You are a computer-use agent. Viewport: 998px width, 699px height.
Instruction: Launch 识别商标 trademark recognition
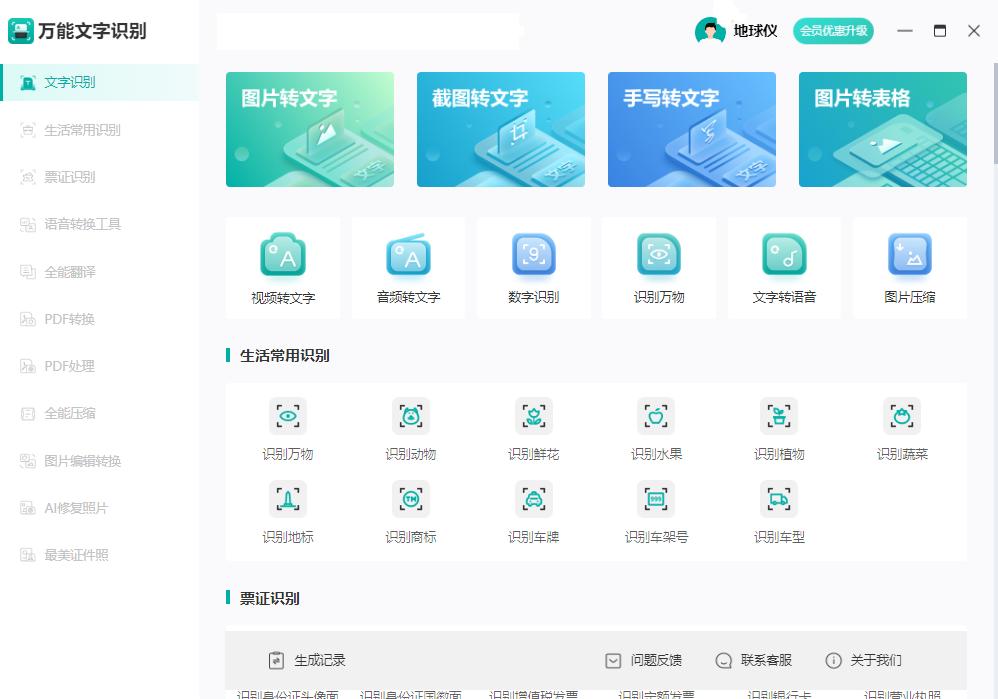coord(411,499)
